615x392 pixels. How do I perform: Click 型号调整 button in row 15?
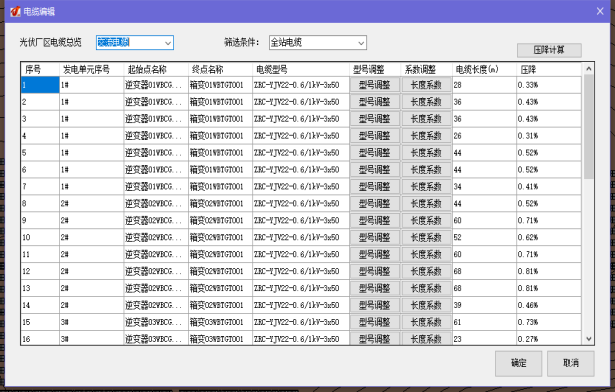375,322
